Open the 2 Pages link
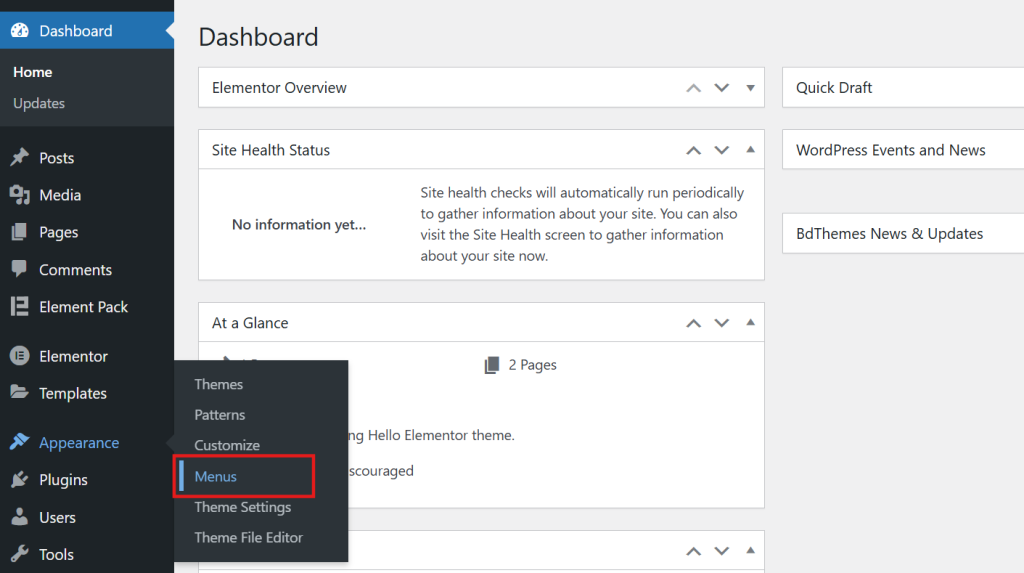 coord(532,365)
